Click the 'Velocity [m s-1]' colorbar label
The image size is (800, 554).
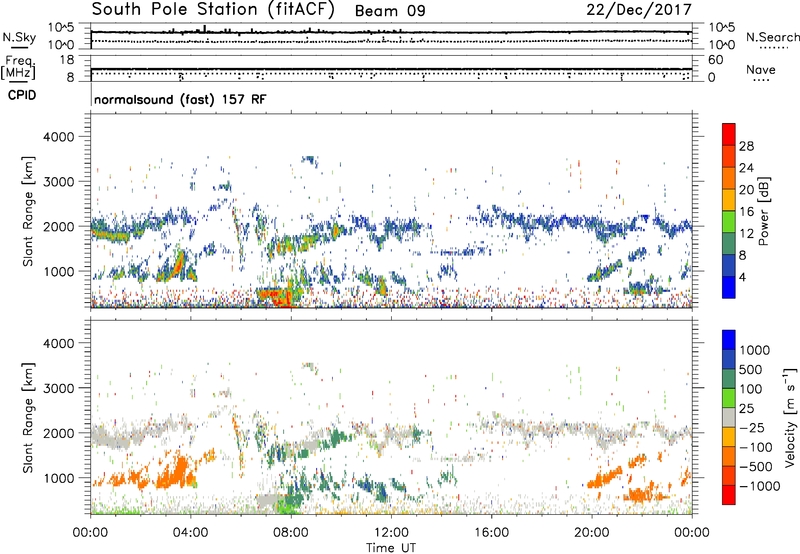point(790,418)
